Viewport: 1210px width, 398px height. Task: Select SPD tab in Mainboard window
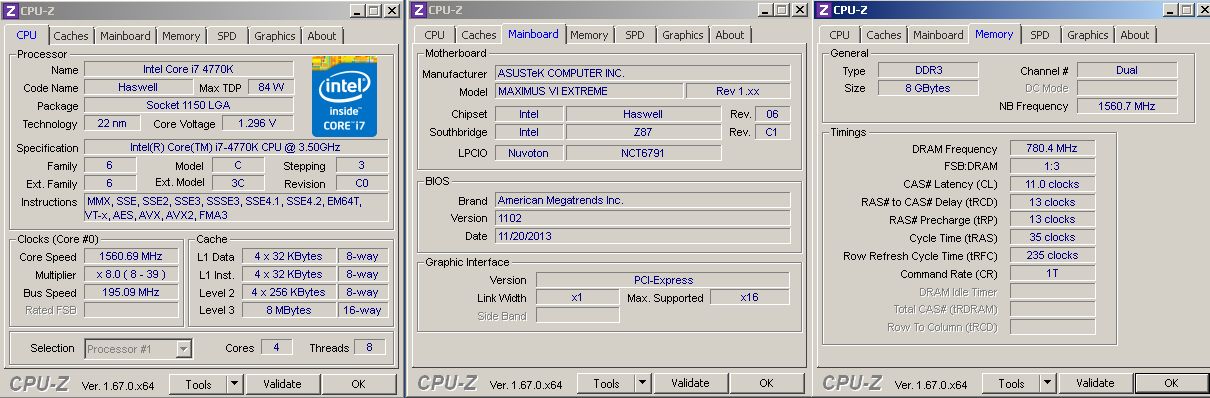tap(635, 35)
